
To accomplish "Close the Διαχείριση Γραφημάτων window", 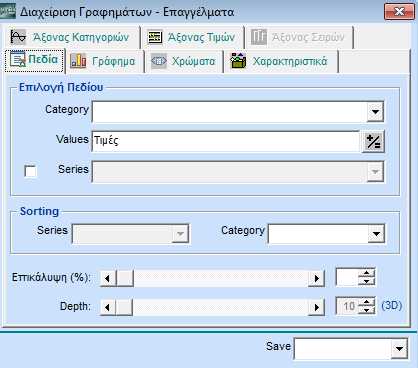I will point(399,12).
